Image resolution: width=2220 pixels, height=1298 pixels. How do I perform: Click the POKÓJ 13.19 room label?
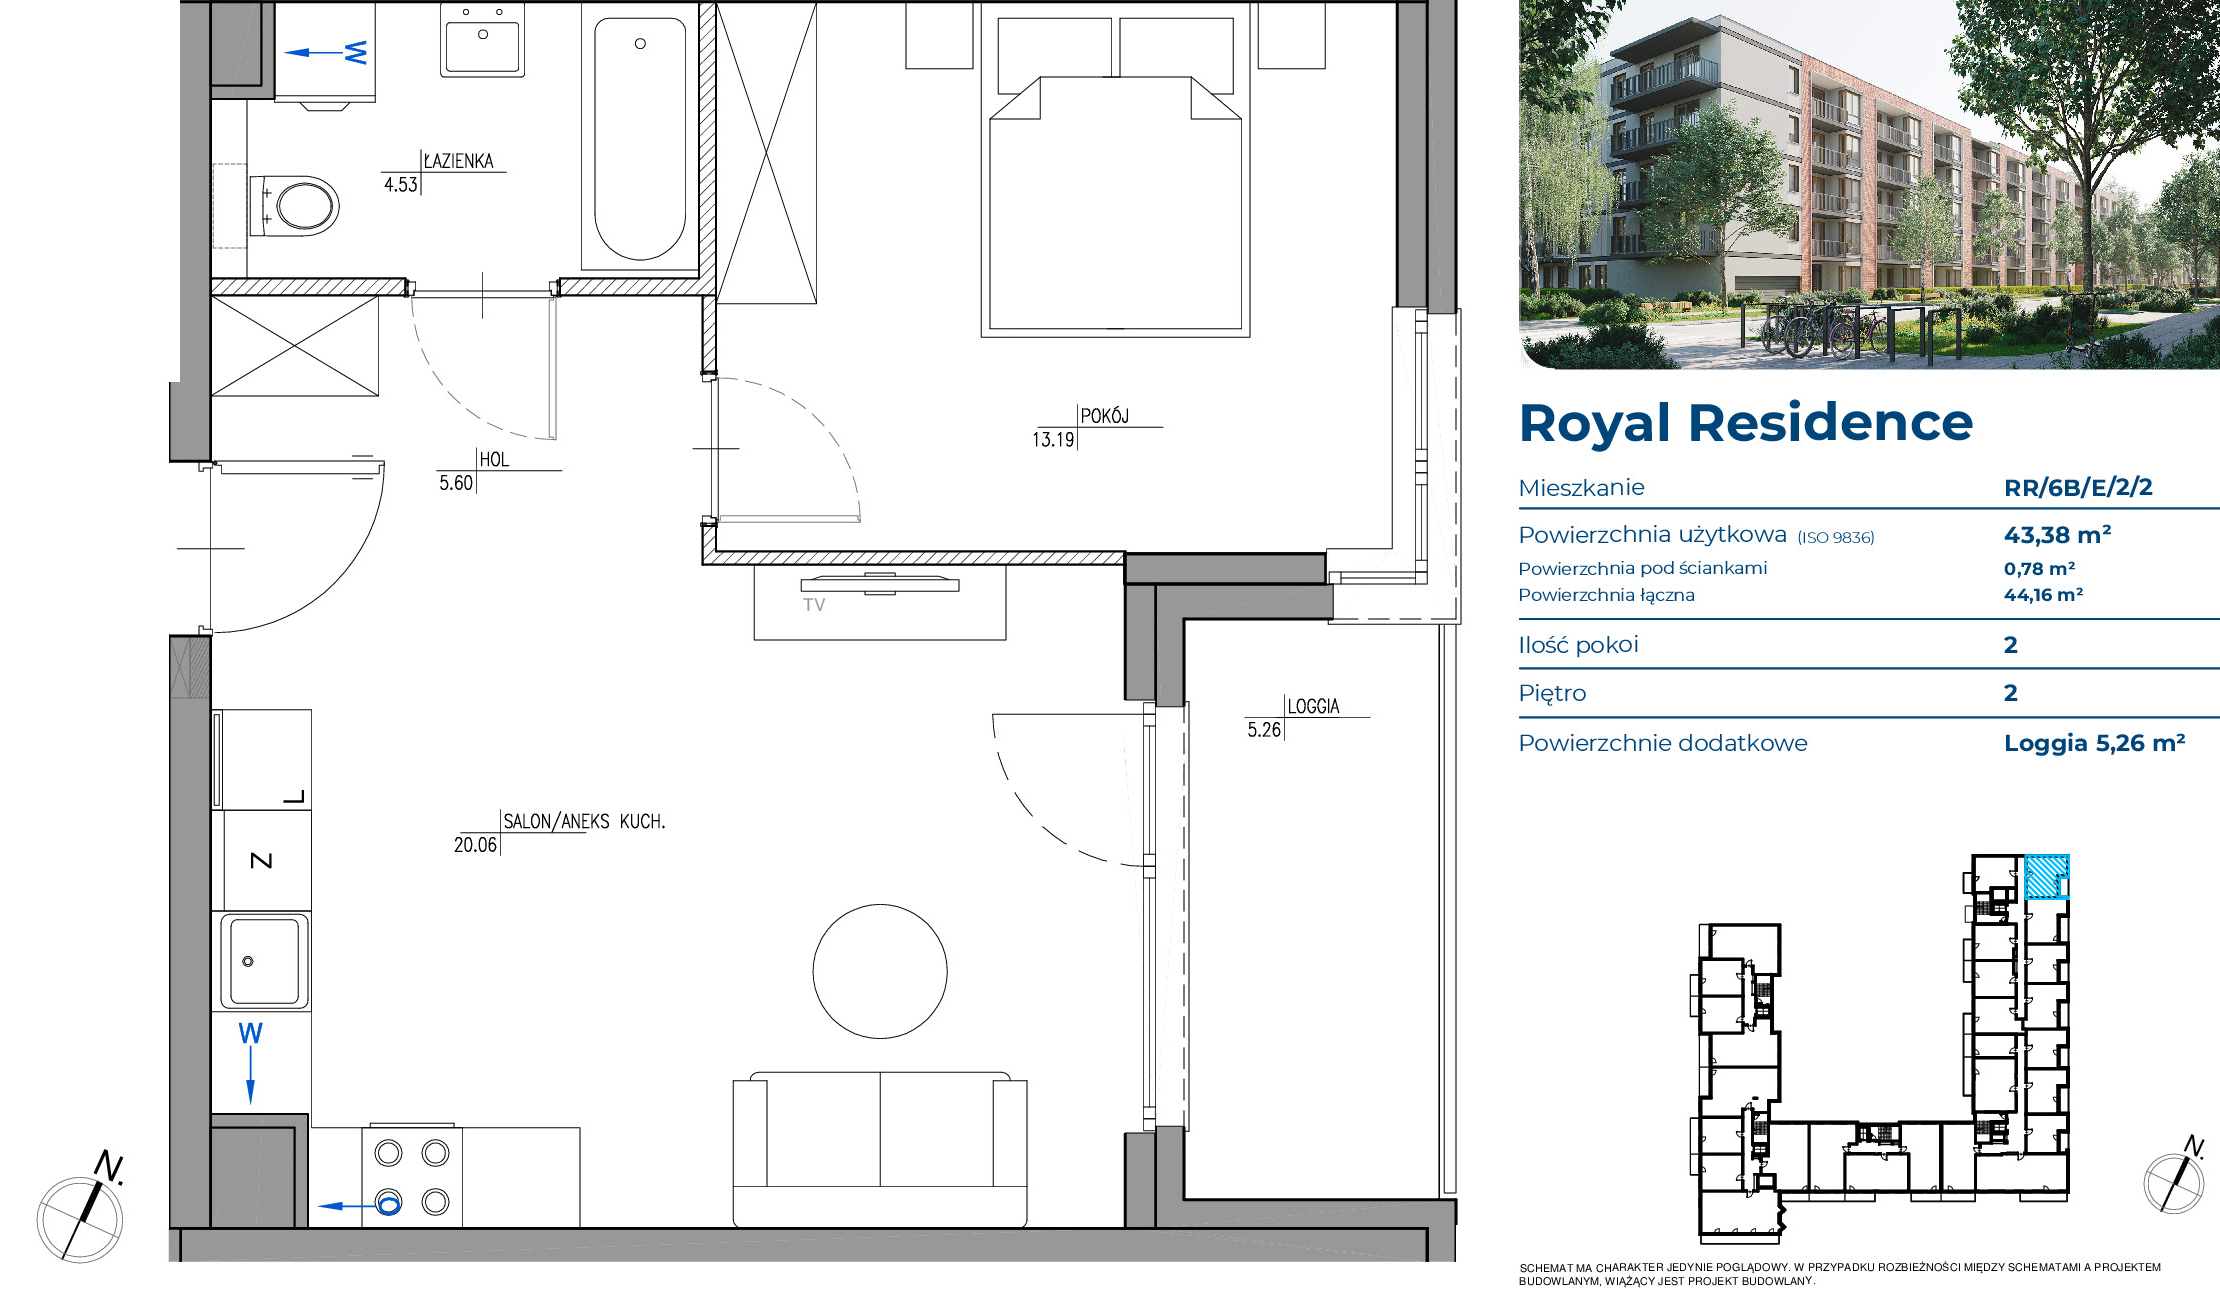click(1096, 427)
